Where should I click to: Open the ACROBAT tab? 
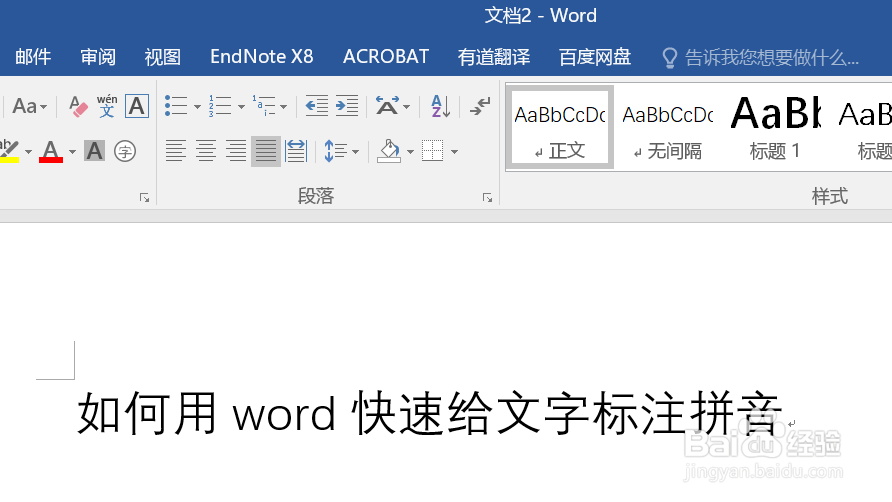[x=386, y=57]
